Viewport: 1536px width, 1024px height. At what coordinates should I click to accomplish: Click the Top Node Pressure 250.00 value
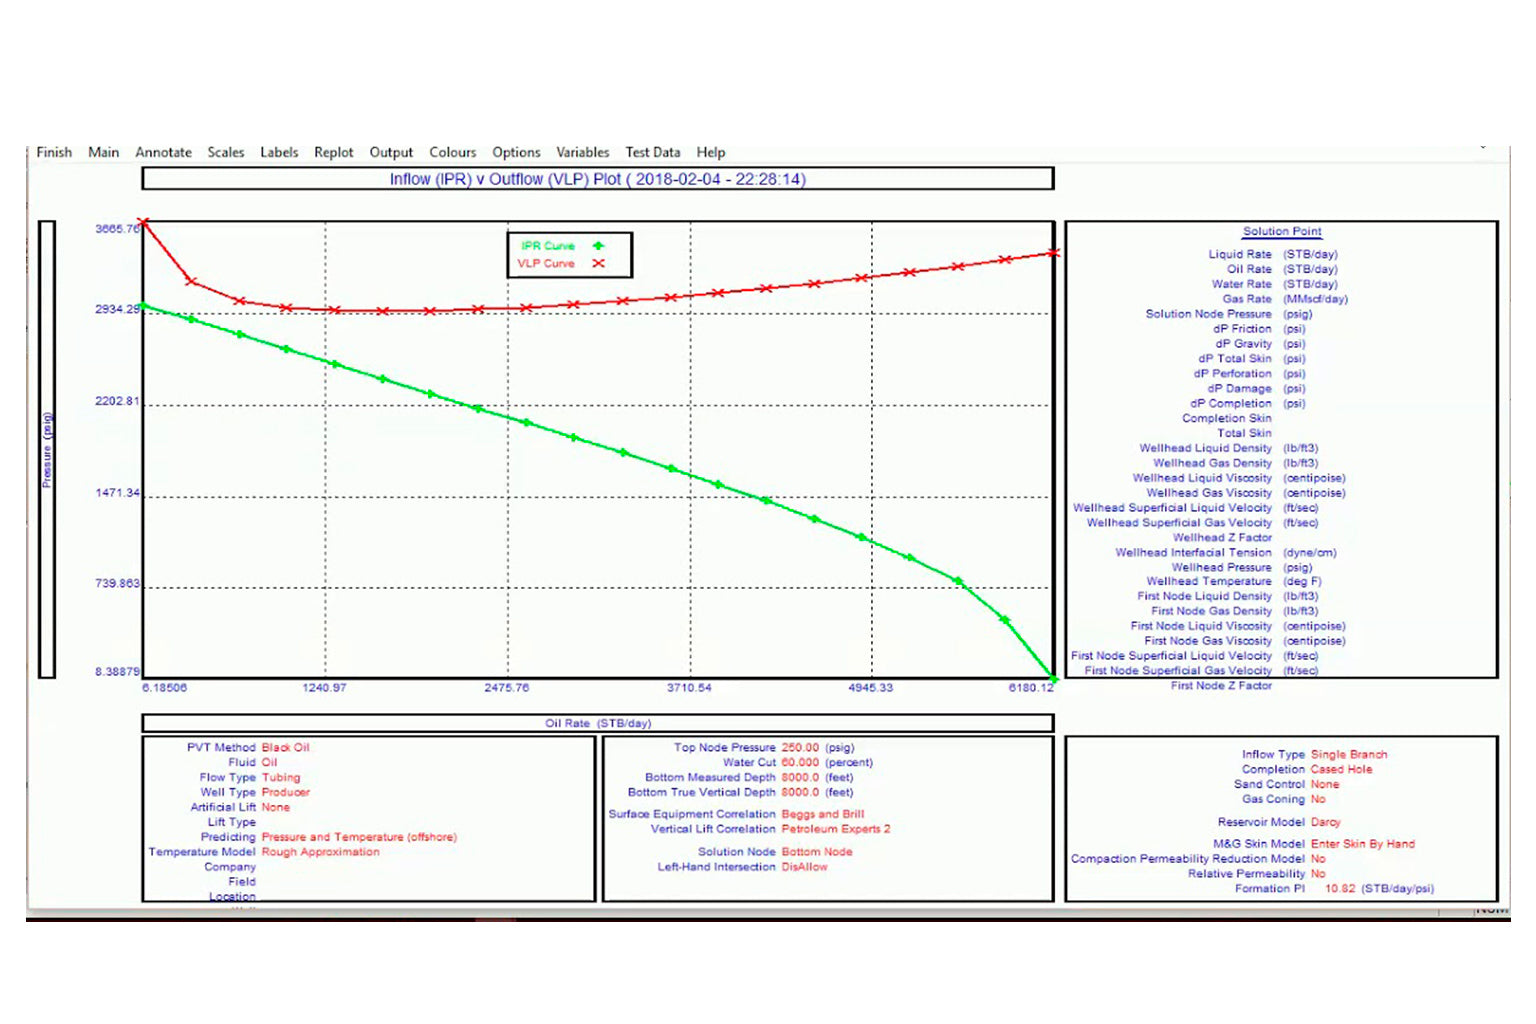800,748
